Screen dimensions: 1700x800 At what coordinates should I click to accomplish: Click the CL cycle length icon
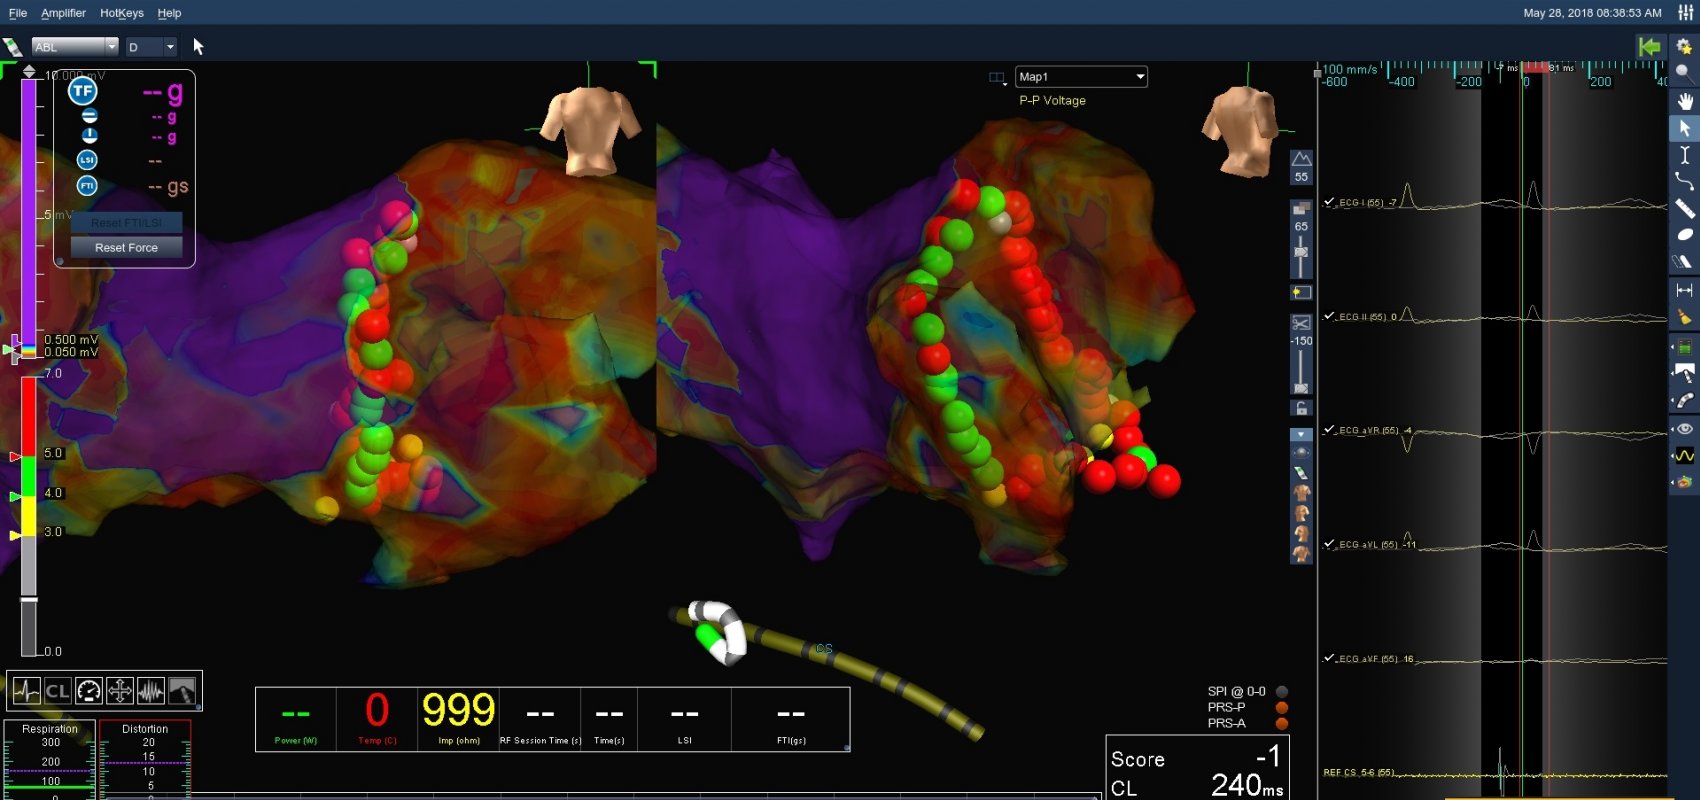click(58, 691)
